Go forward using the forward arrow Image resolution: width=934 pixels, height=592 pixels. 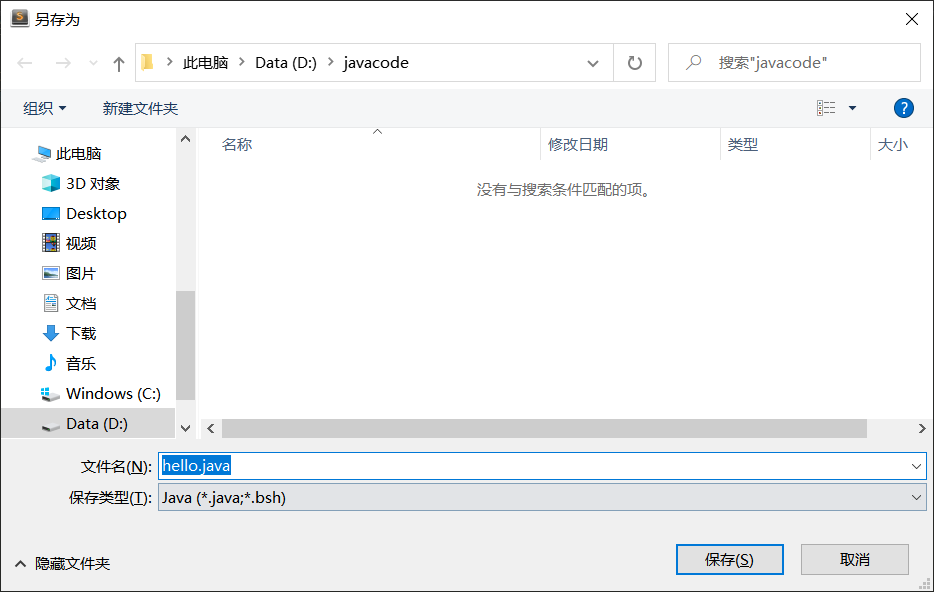click(x=63, y=63)
